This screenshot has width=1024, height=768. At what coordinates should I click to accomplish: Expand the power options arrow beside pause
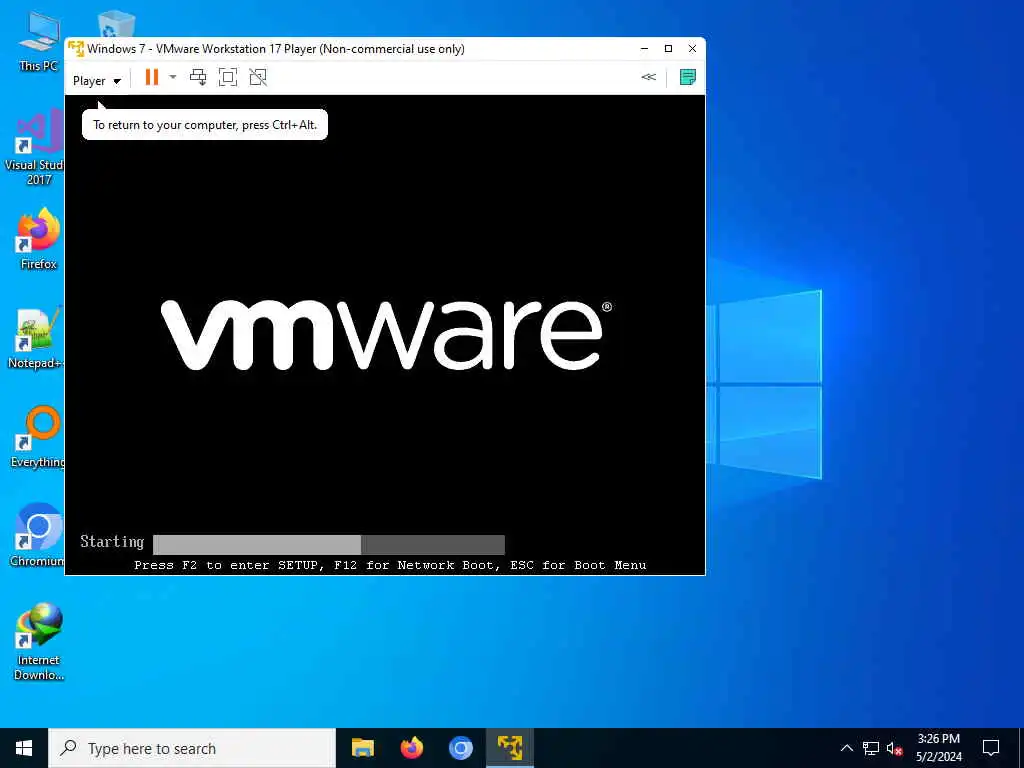pos(172,77)
